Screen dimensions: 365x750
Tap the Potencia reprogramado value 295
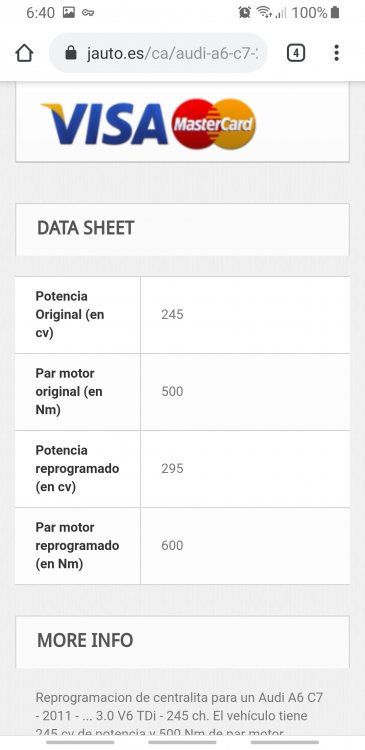coord(172,468)
